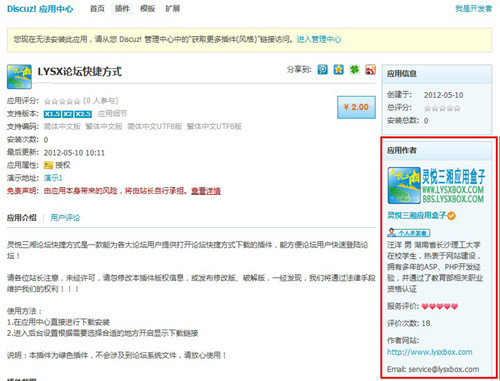500x381 pixels.
Task: Open http://www.lysxbox.com author website
Action: point(430,352)
